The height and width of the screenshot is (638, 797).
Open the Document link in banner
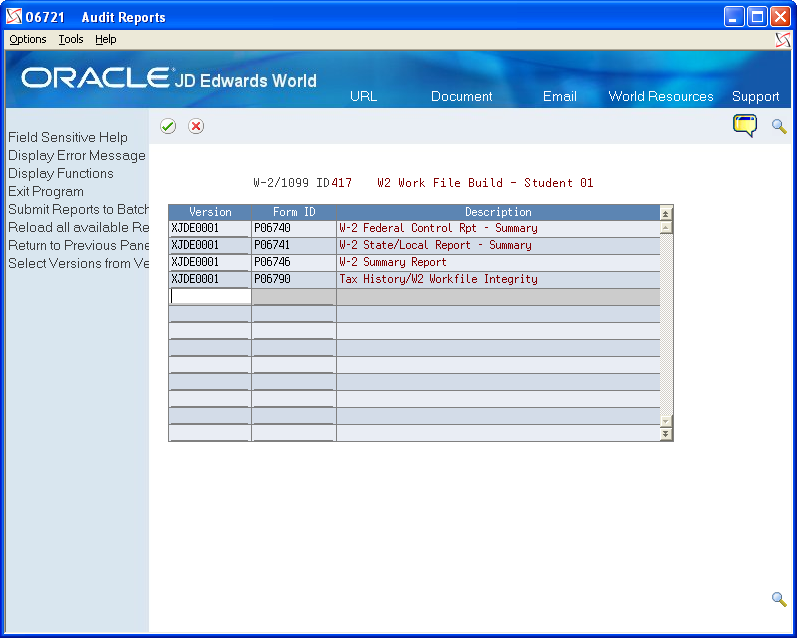pyautogui.click(x=462, y=96)
